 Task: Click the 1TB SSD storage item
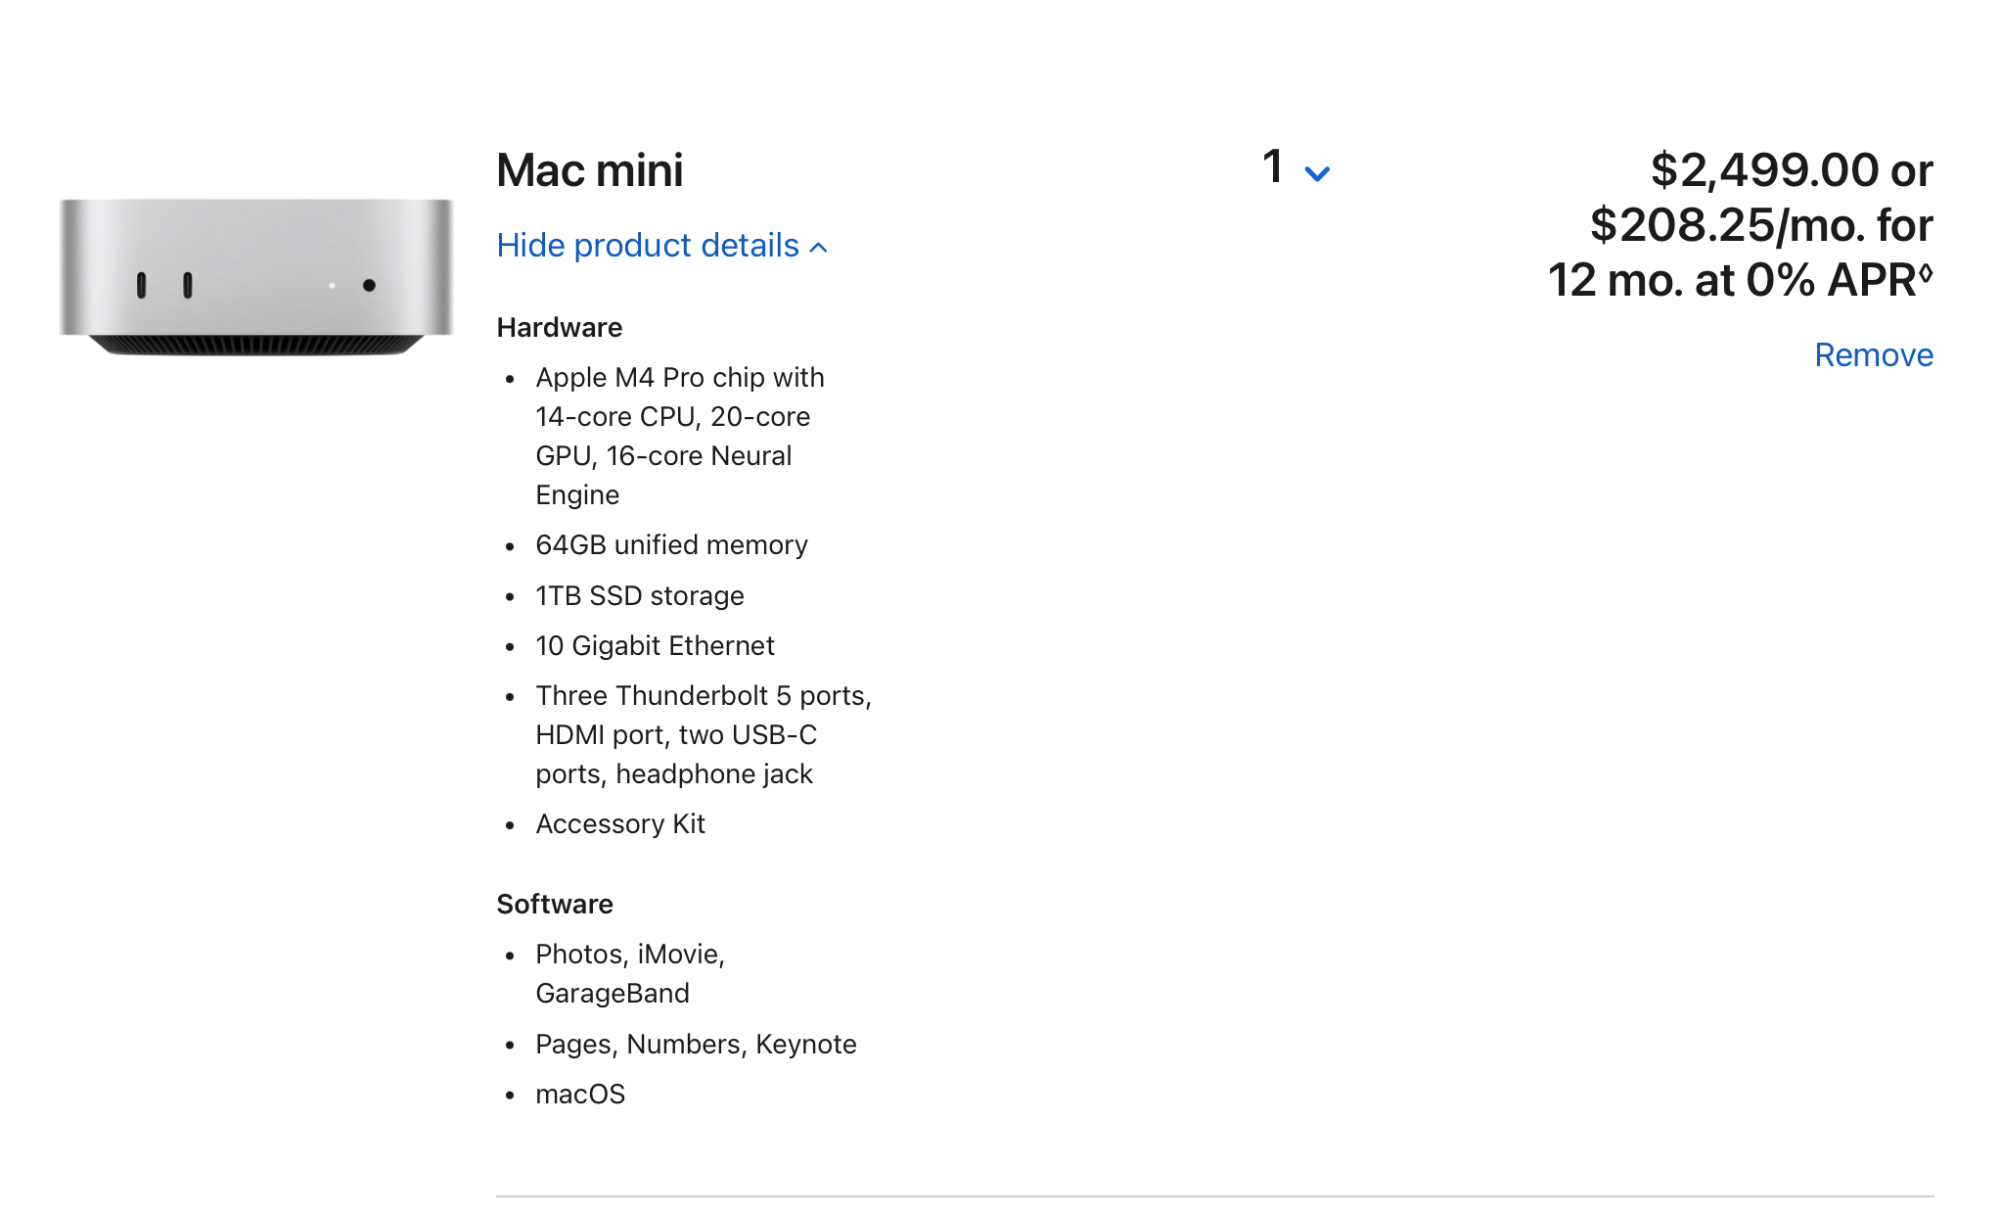[x=639, y=596]
